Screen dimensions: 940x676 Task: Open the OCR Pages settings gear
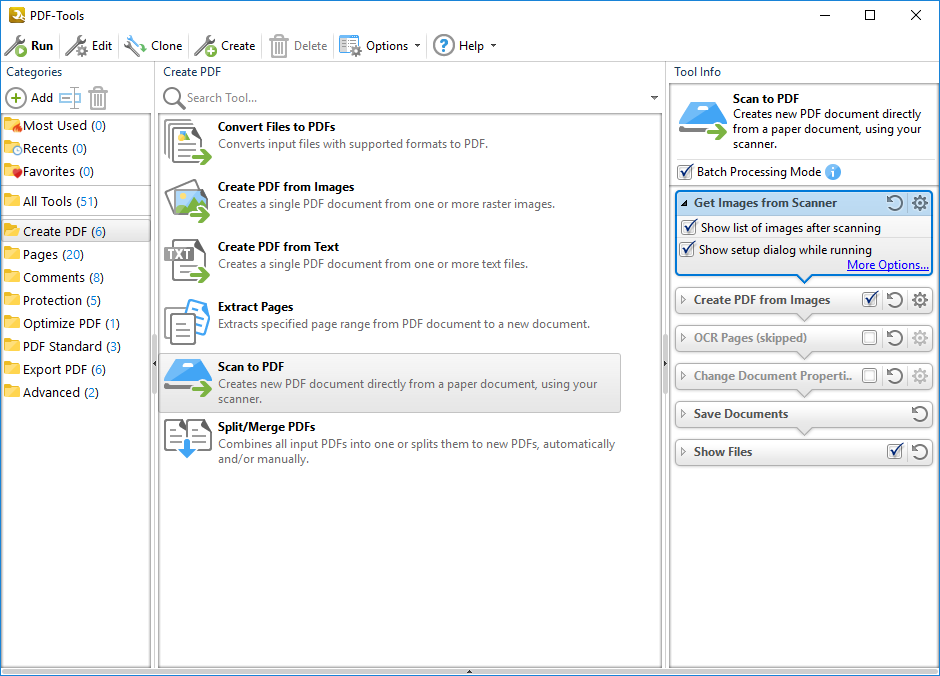pyautogui.click(x=920, y=338)
